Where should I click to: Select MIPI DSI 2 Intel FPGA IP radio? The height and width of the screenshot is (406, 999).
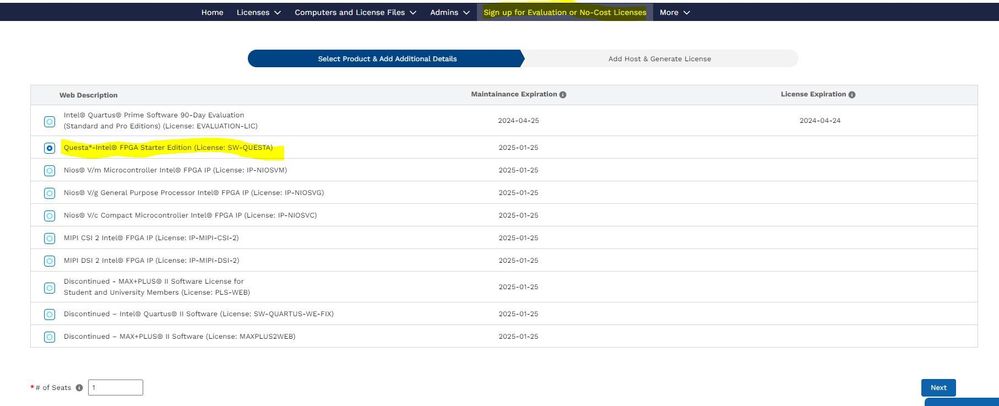[49, 261]
